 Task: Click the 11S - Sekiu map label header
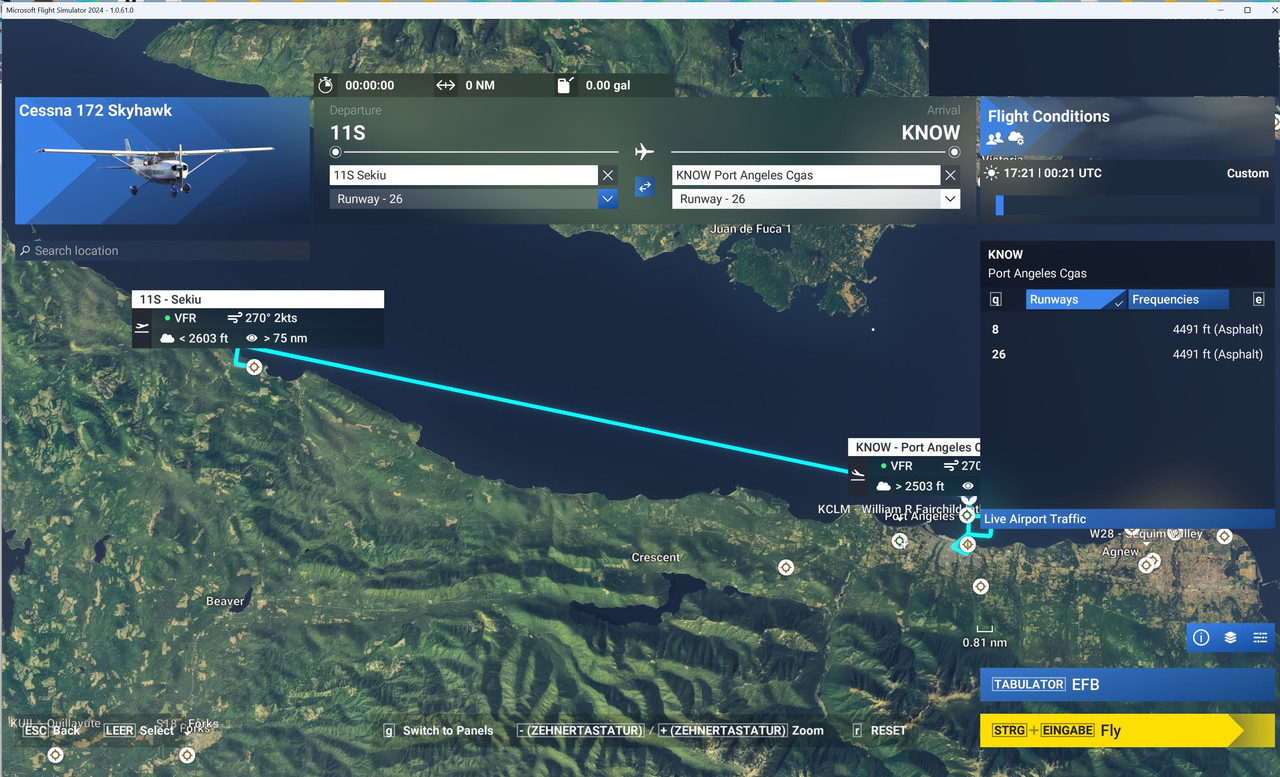[258, 299]
